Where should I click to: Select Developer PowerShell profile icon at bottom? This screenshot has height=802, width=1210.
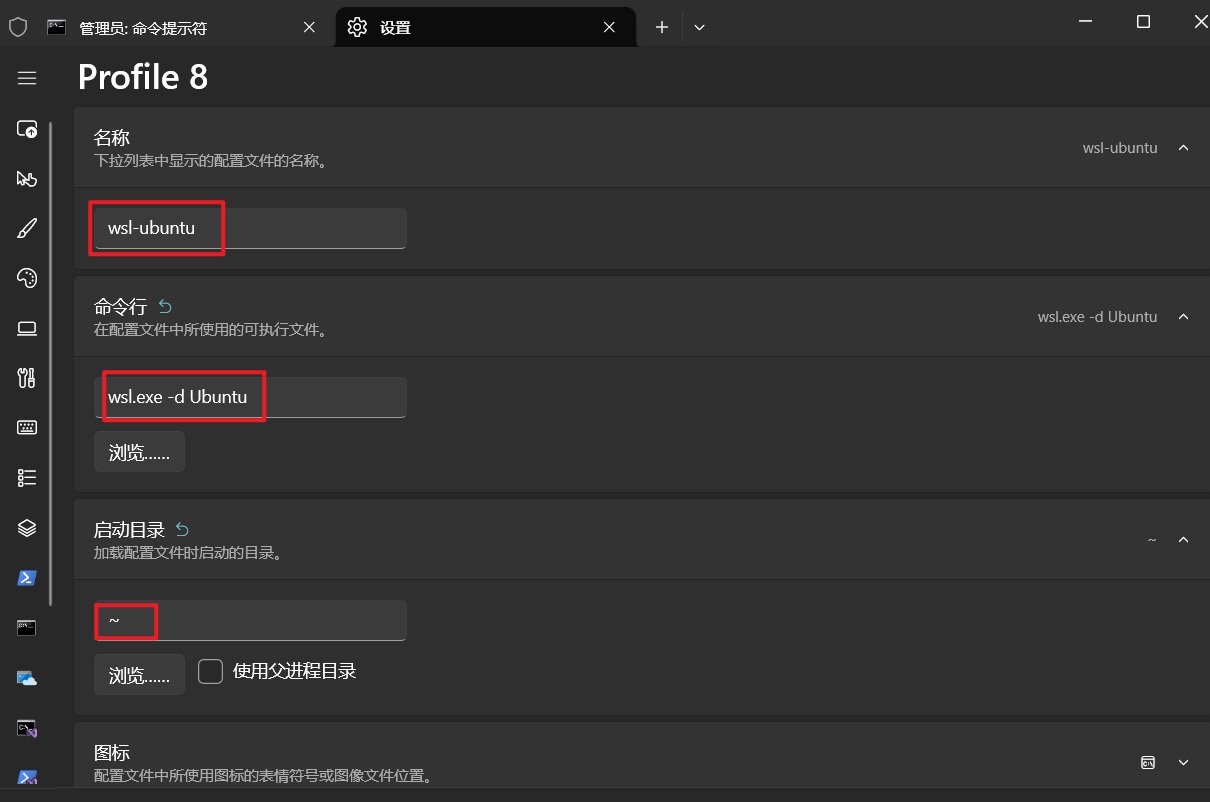[27, 777]
